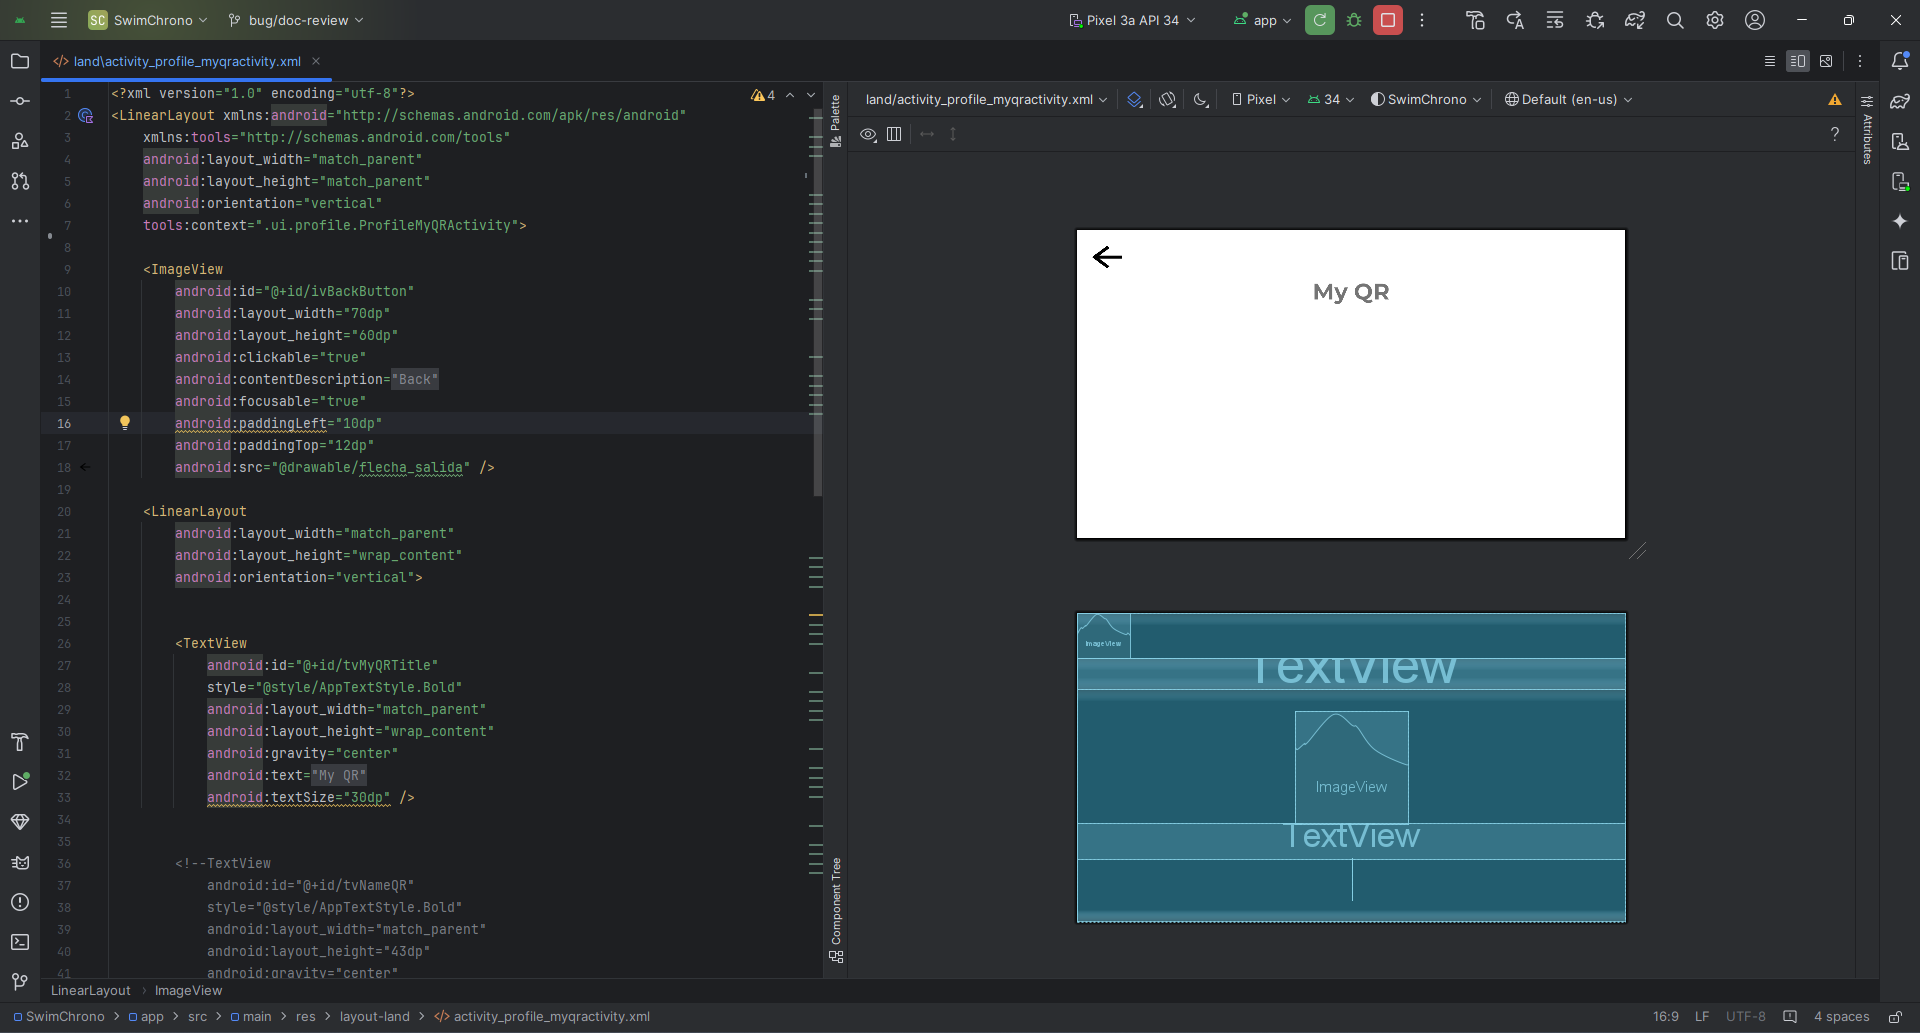Open the Logcat tool window
The height and width of the screenshot is (1033, 1920).
tap(20, 862)
